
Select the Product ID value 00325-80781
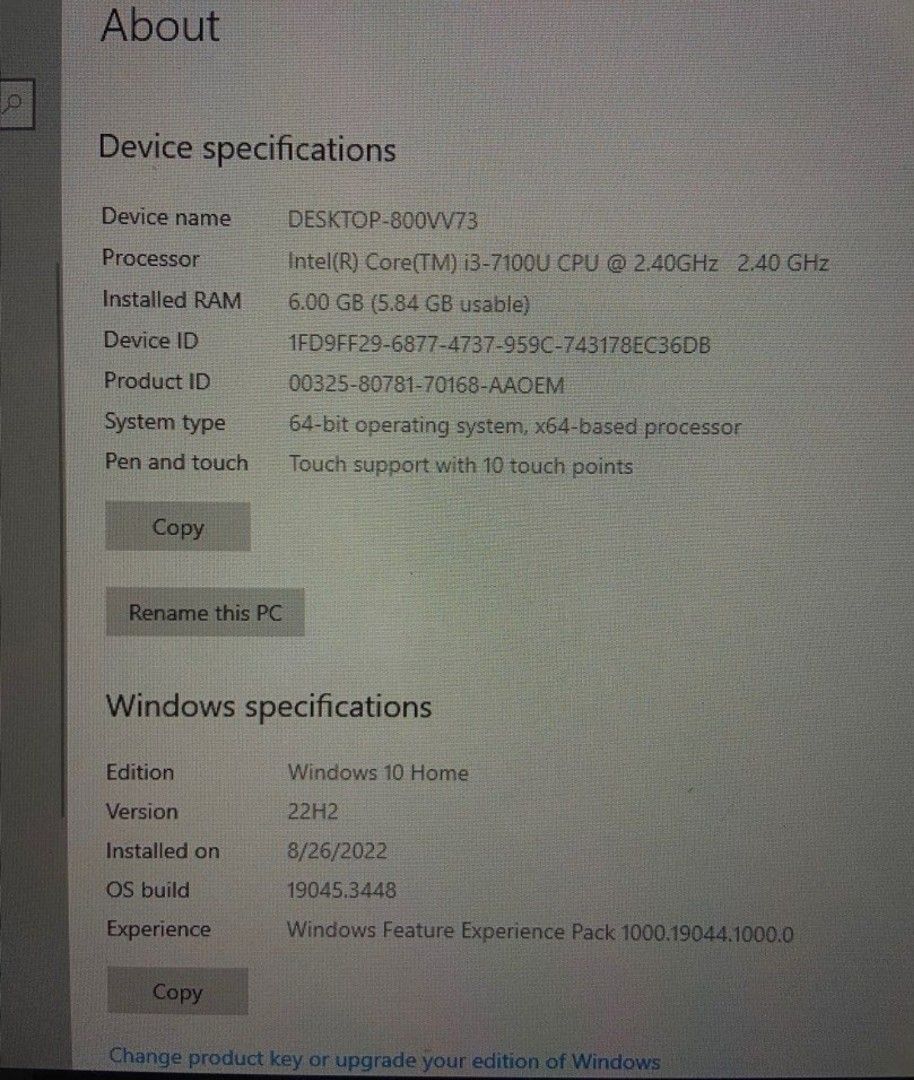click(x=426, y=384)
